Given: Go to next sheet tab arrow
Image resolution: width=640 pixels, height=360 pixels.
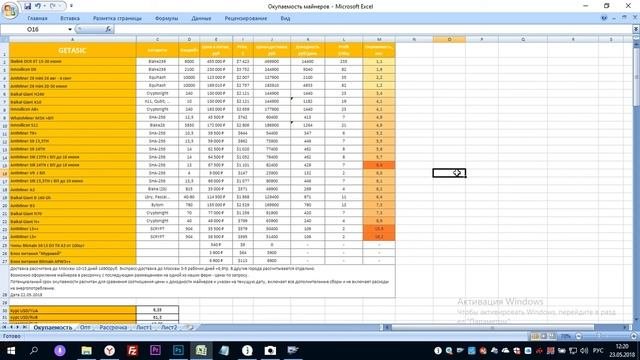Looking at the screenshot, I should tap(18, 327).
